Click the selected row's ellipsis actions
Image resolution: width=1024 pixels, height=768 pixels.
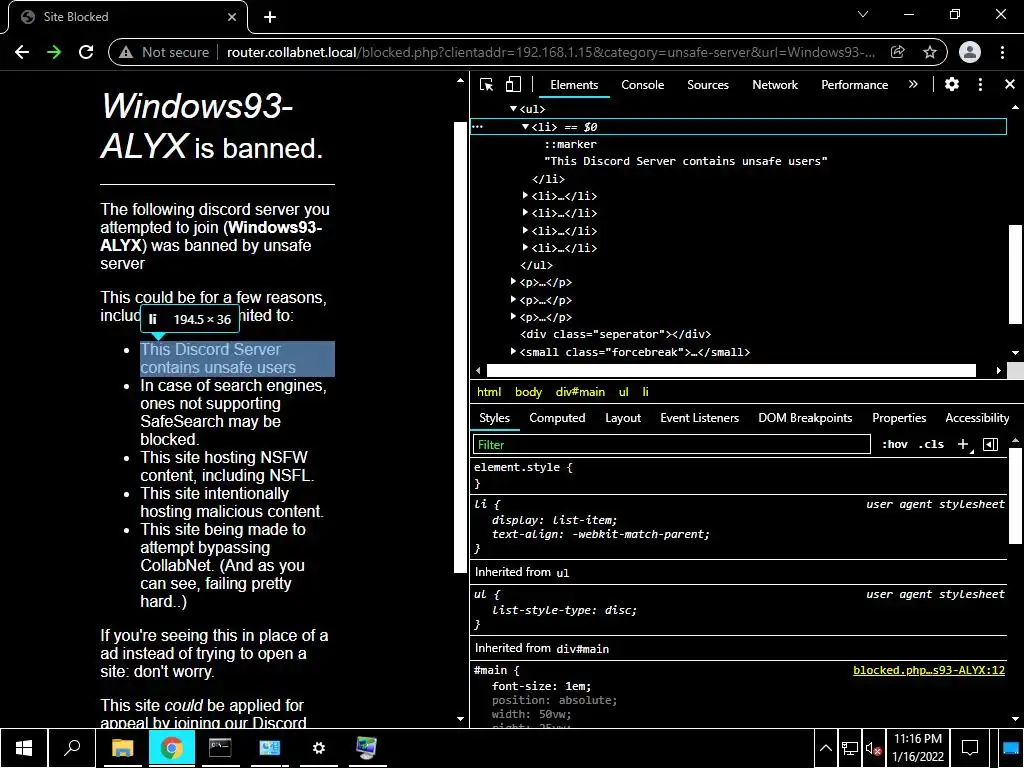477,127
